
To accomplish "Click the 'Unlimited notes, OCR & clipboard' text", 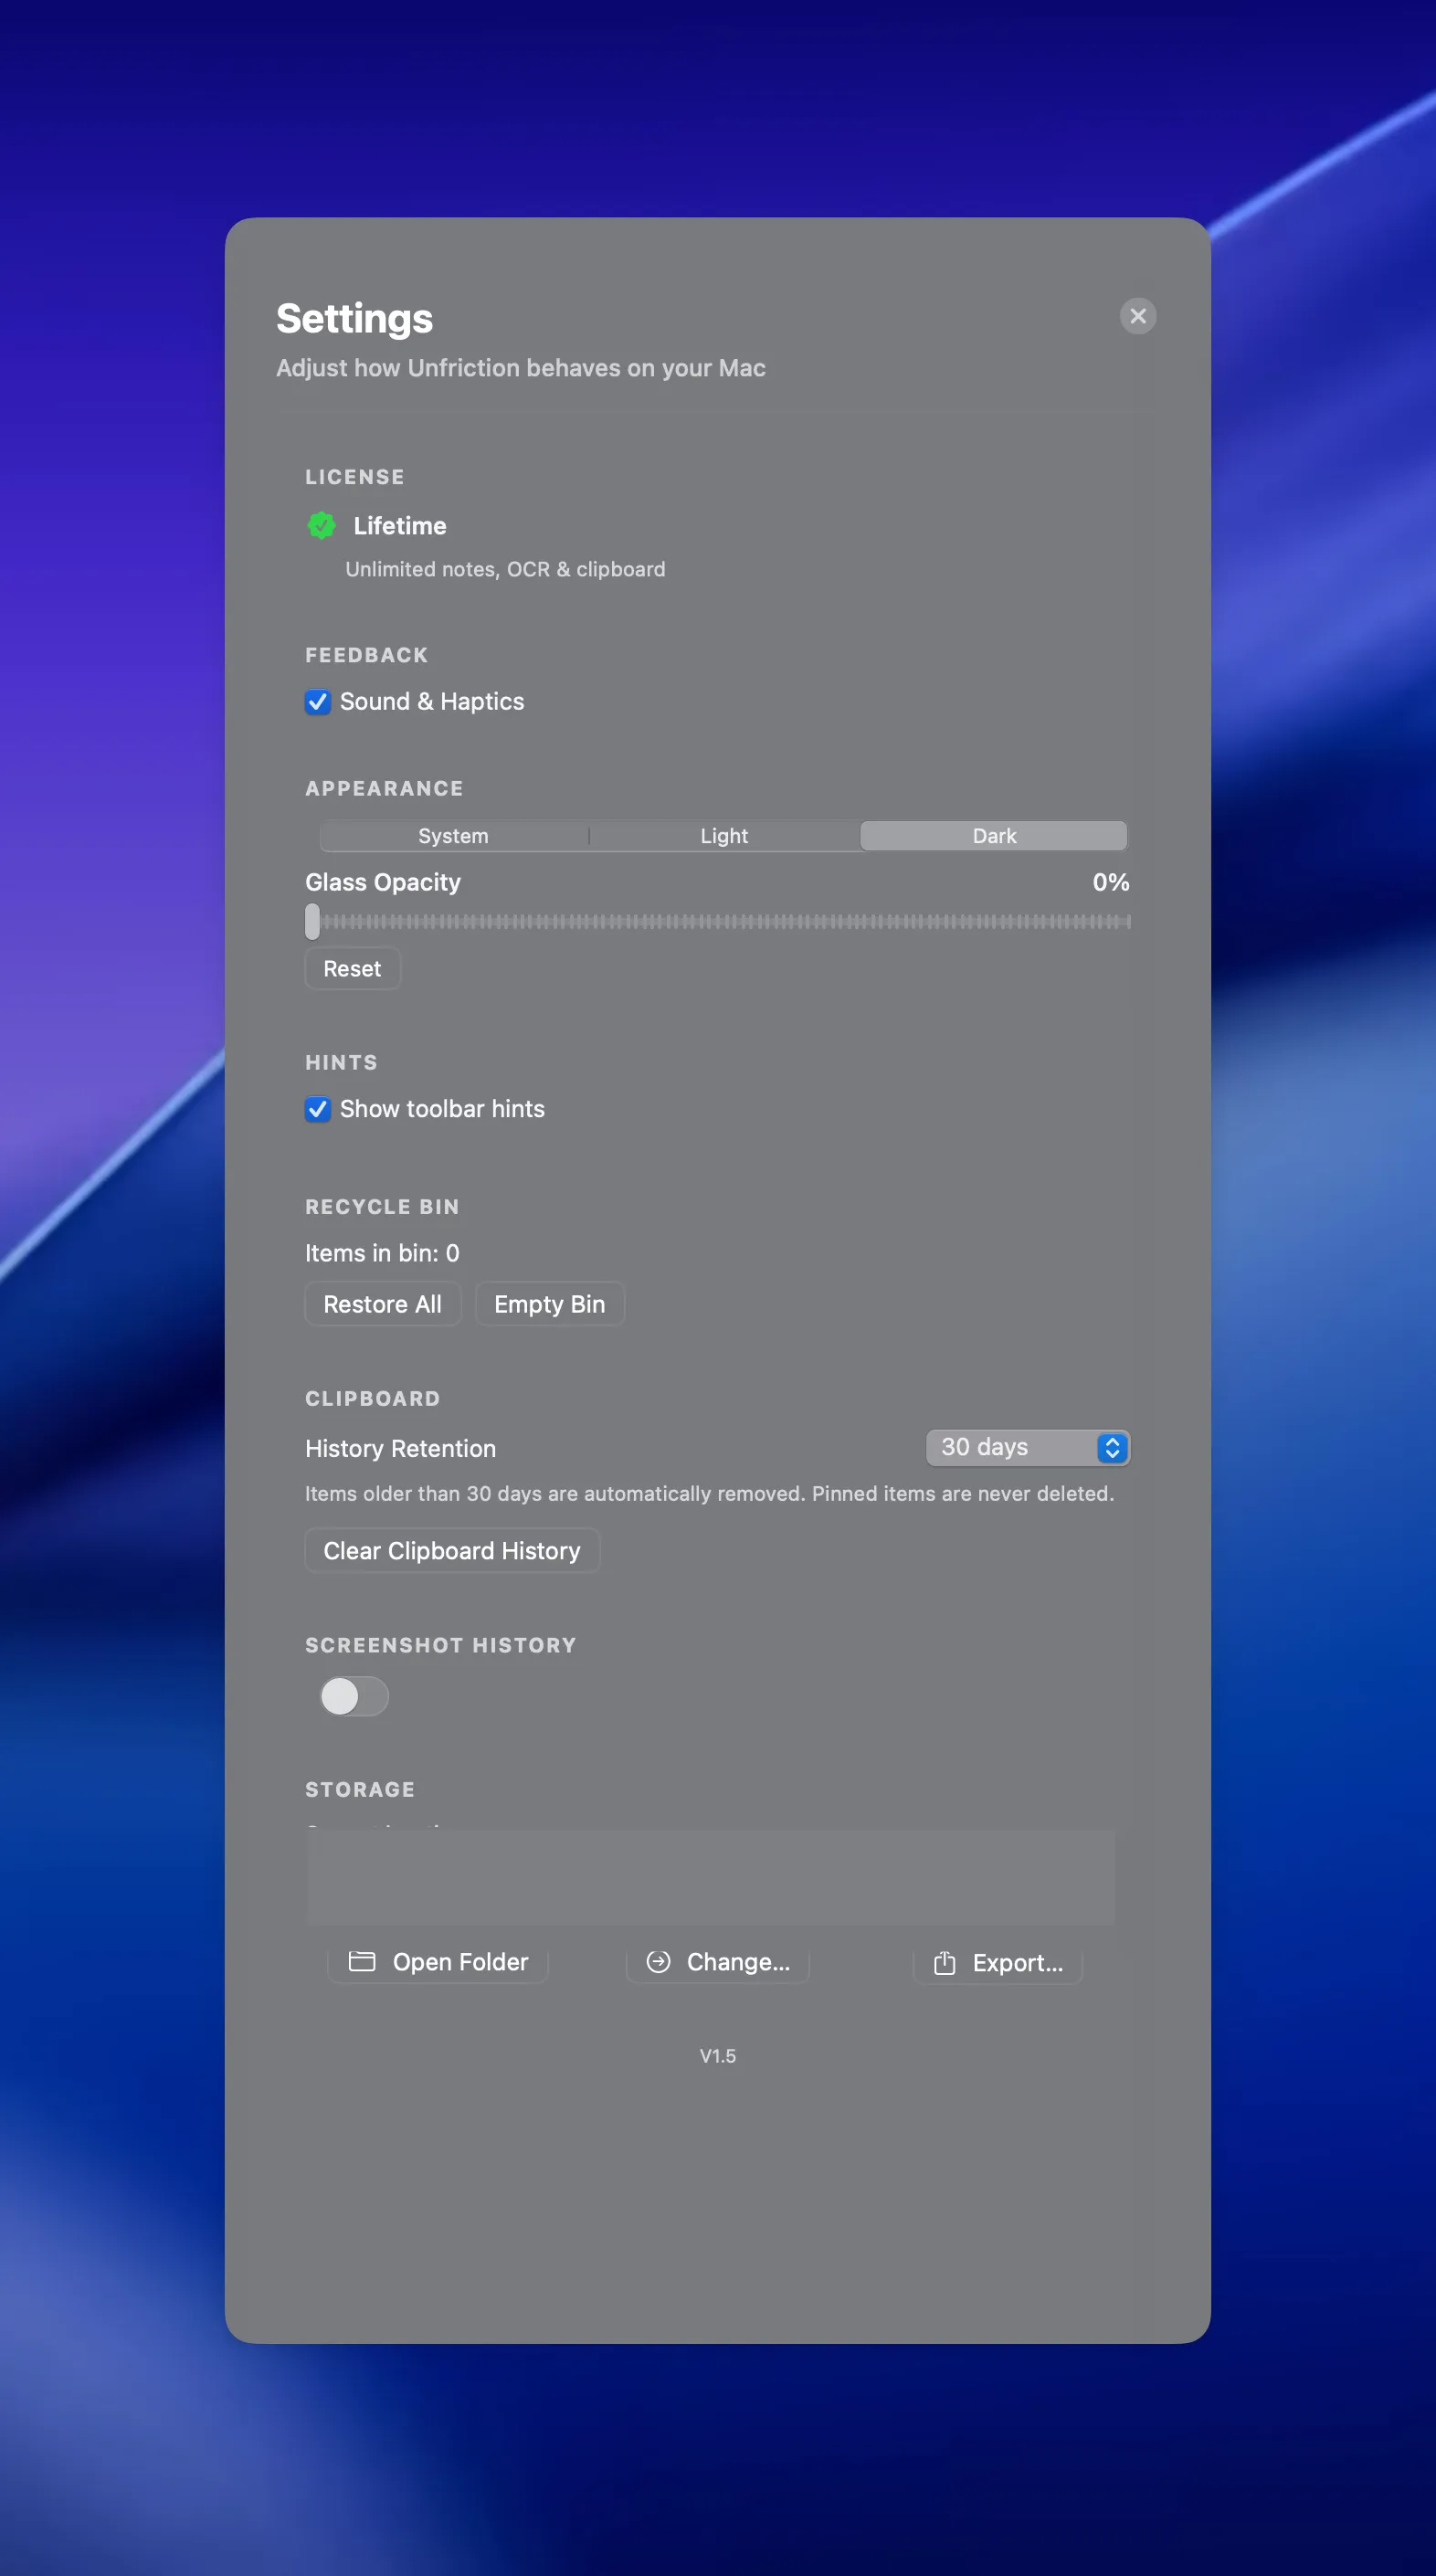I will [x=505, y=569].
